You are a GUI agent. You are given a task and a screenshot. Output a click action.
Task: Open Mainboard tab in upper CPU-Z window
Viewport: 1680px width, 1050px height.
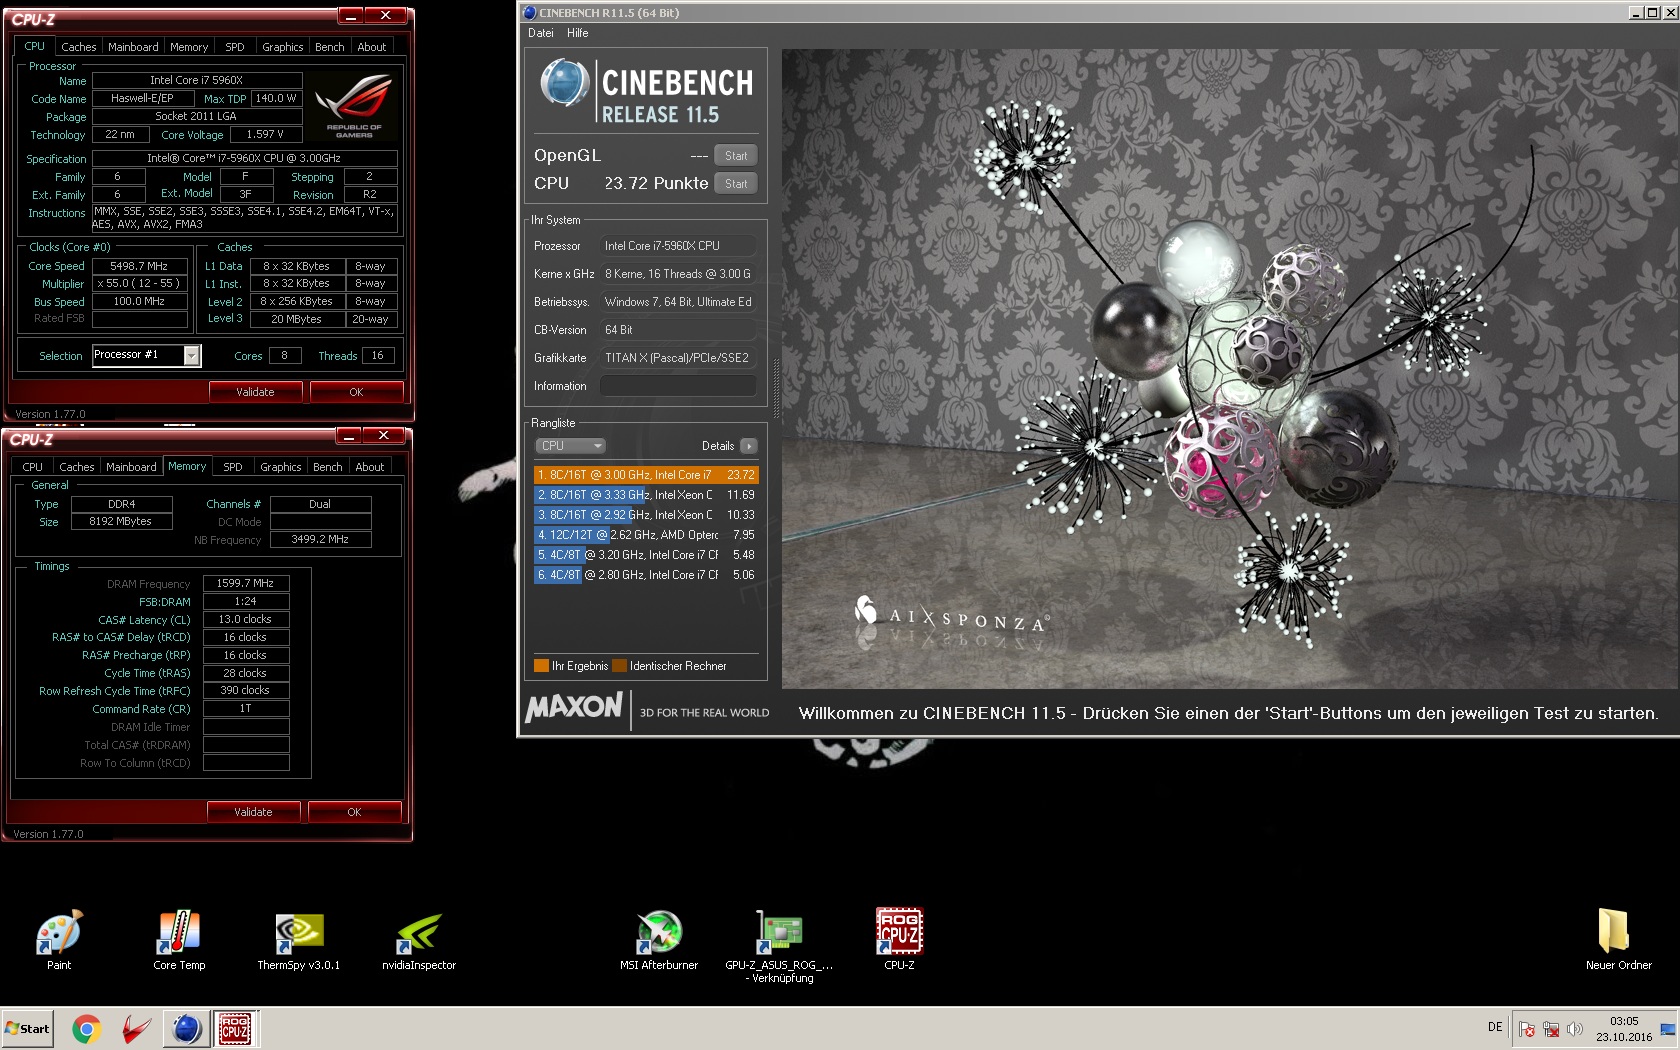(133, 47)
